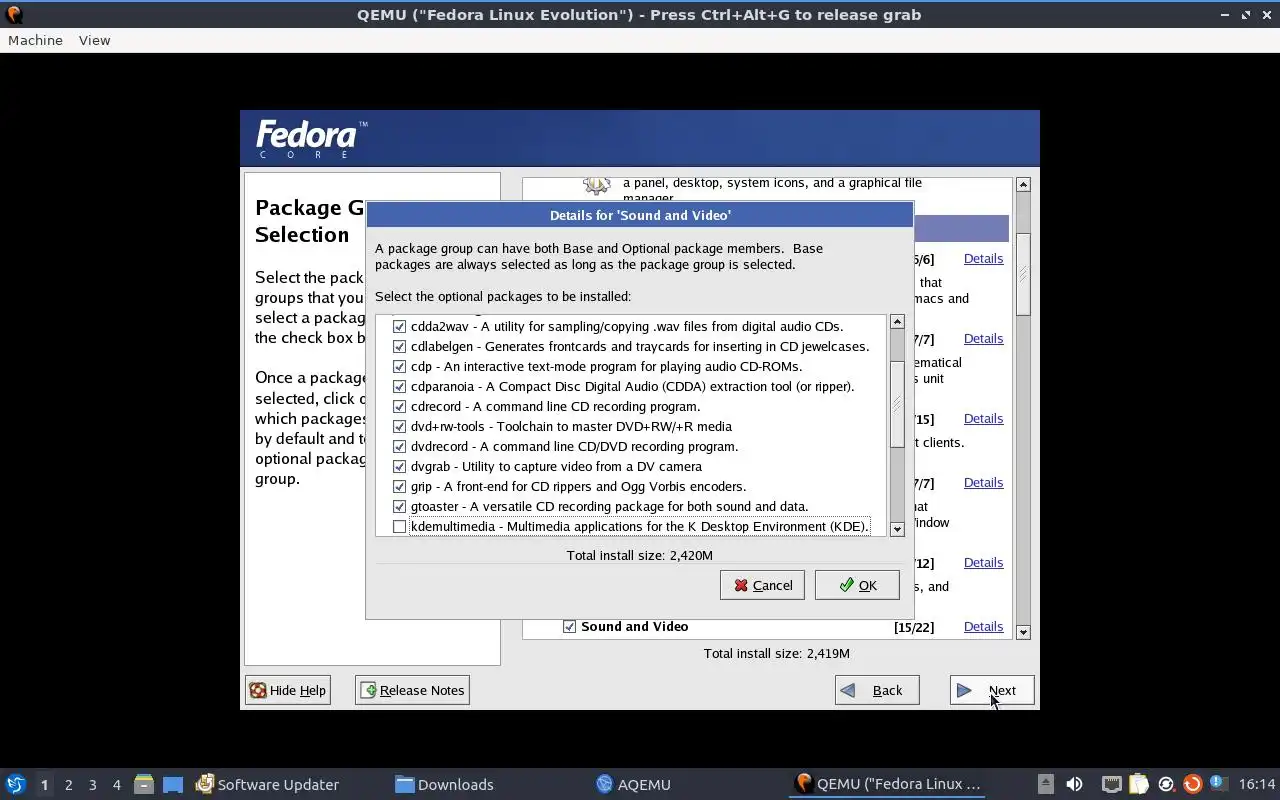This screenshot has width=1280, height=800.
Task: Uncheck the cdlabelgen package
Action: [400, 346]
